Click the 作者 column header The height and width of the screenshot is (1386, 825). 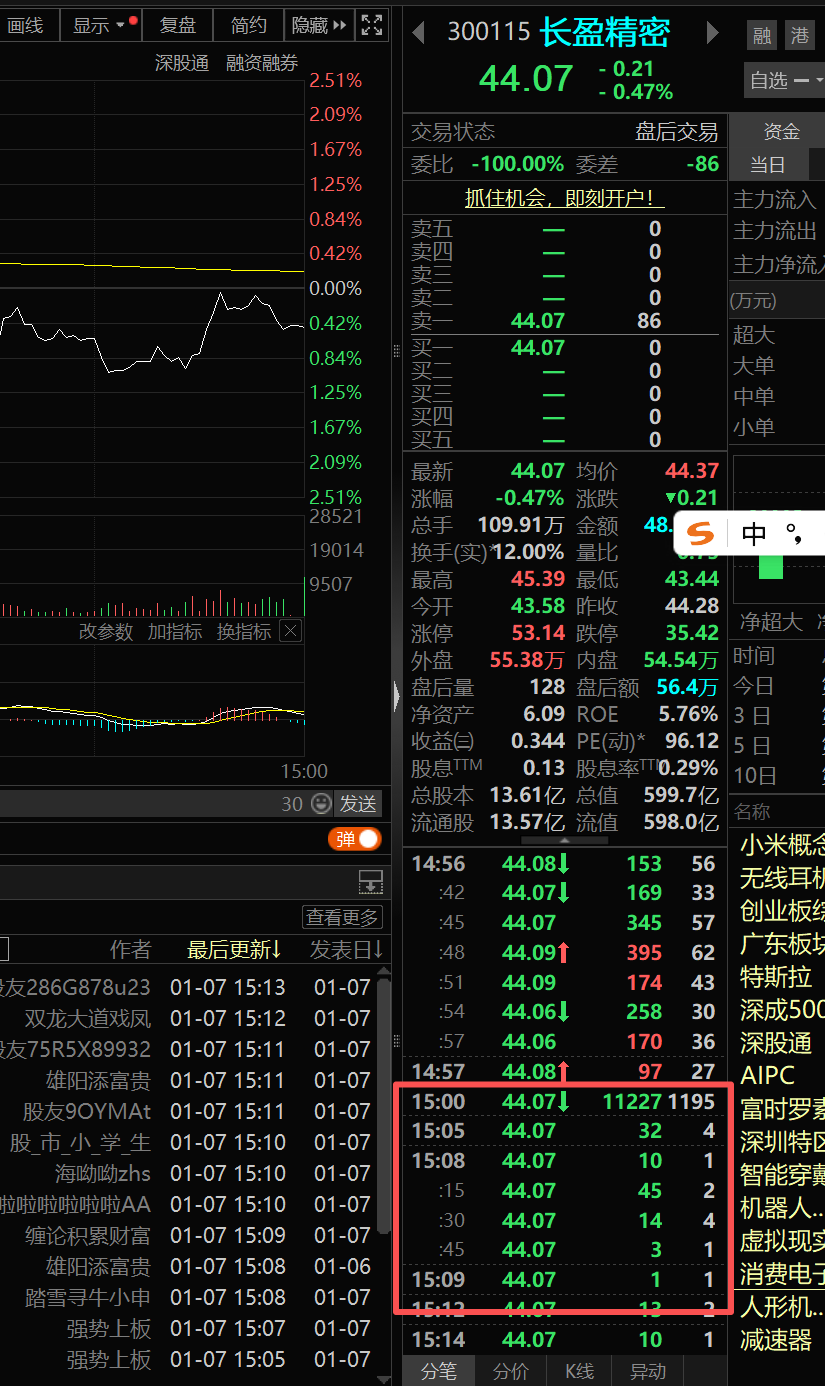[130, 949]
